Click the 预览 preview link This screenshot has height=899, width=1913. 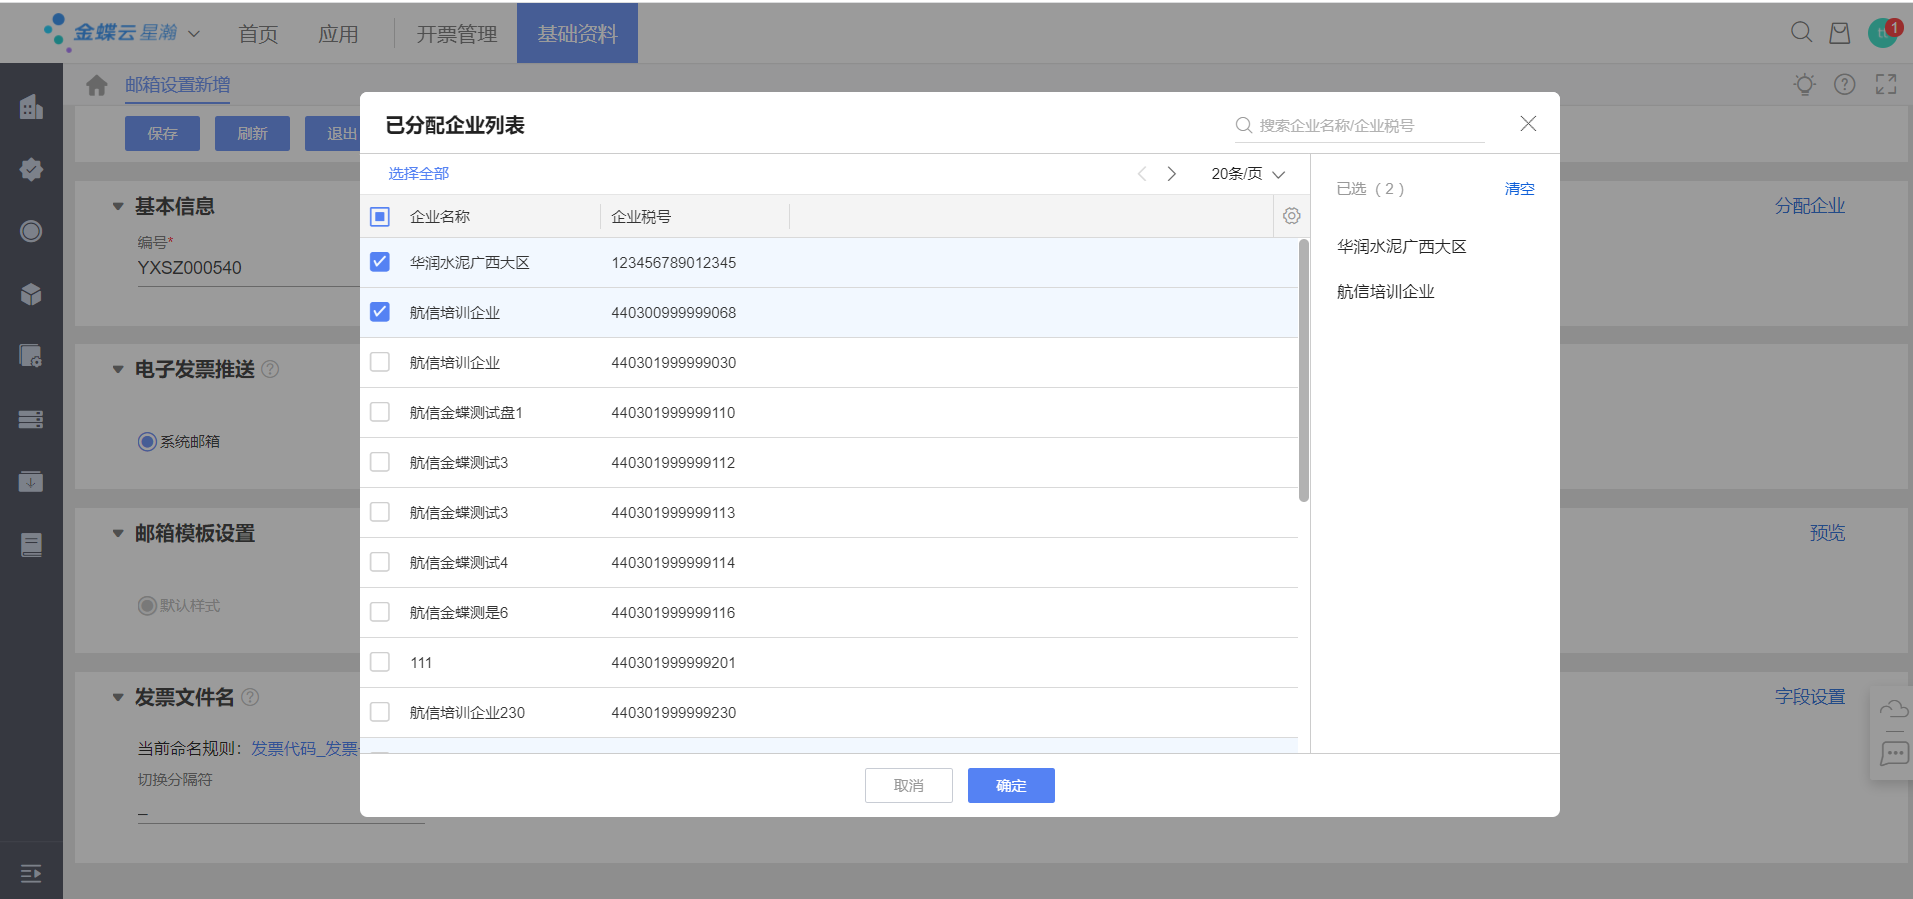click(x=1828, y=533)
